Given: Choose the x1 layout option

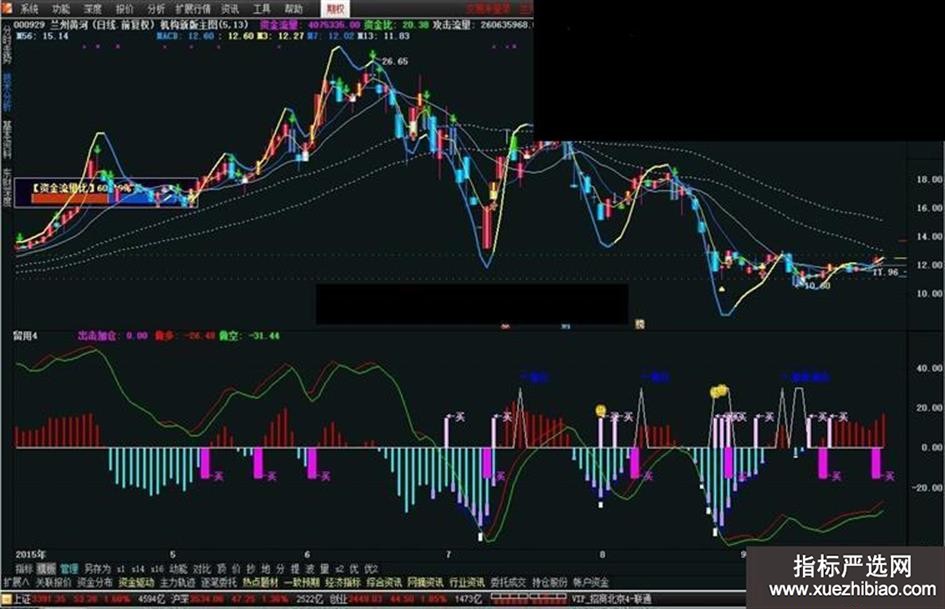Looking at the screenshot, I should coord(121,569).
